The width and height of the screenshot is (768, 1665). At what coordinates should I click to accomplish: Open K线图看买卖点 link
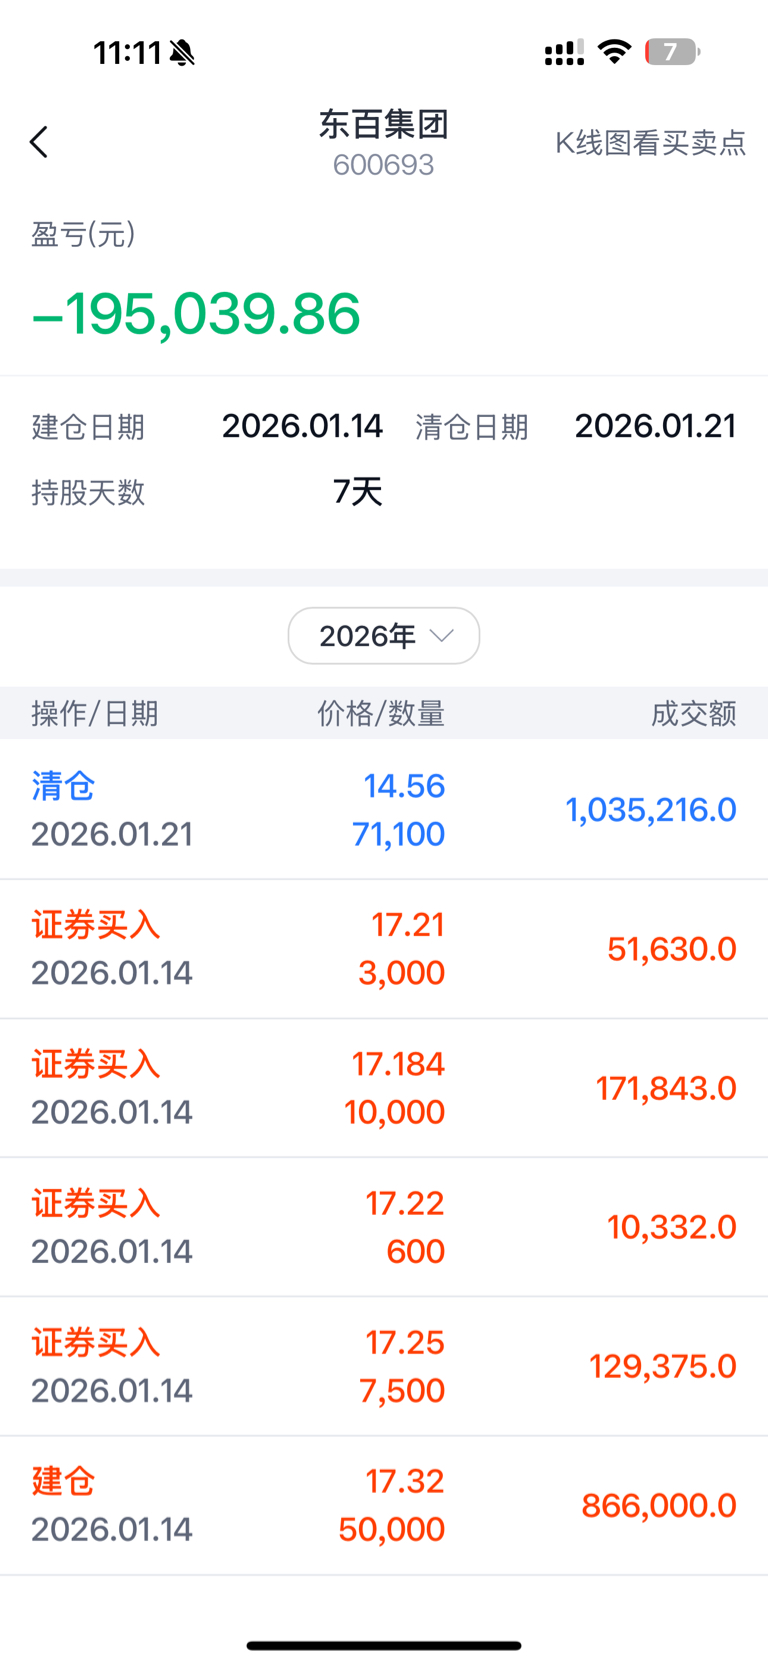pyautogui.click(x=650, y=143)
